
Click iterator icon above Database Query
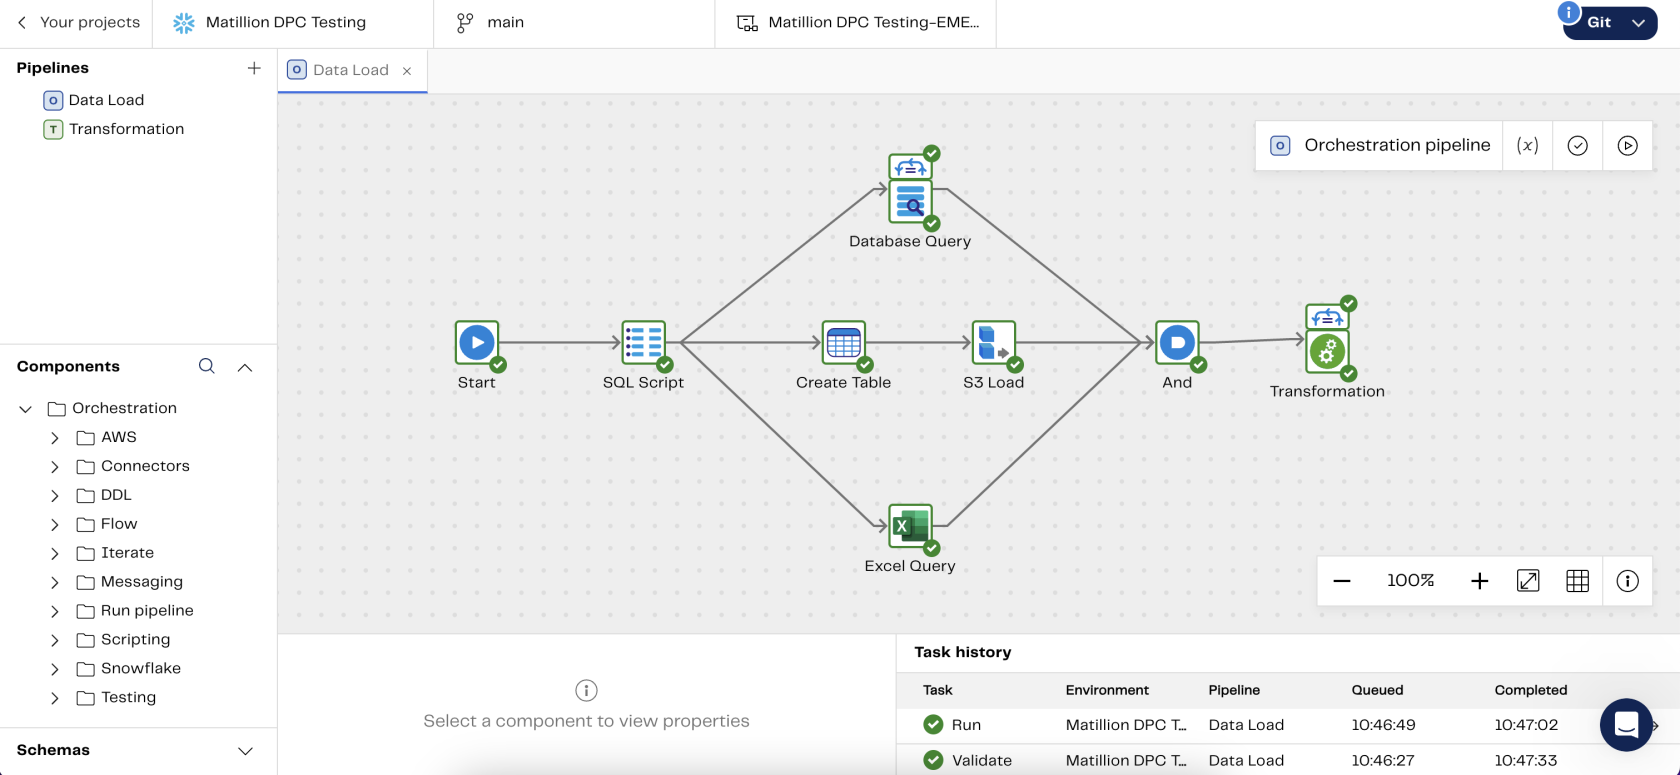pos(910,166)
